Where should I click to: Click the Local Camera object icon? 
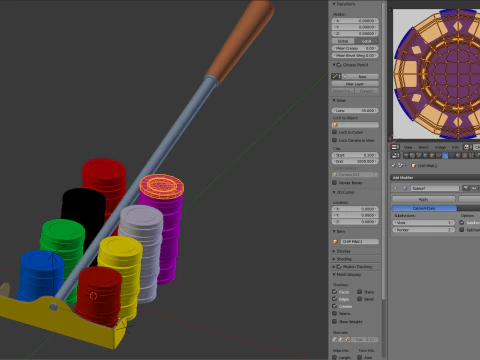pos(336,175)
